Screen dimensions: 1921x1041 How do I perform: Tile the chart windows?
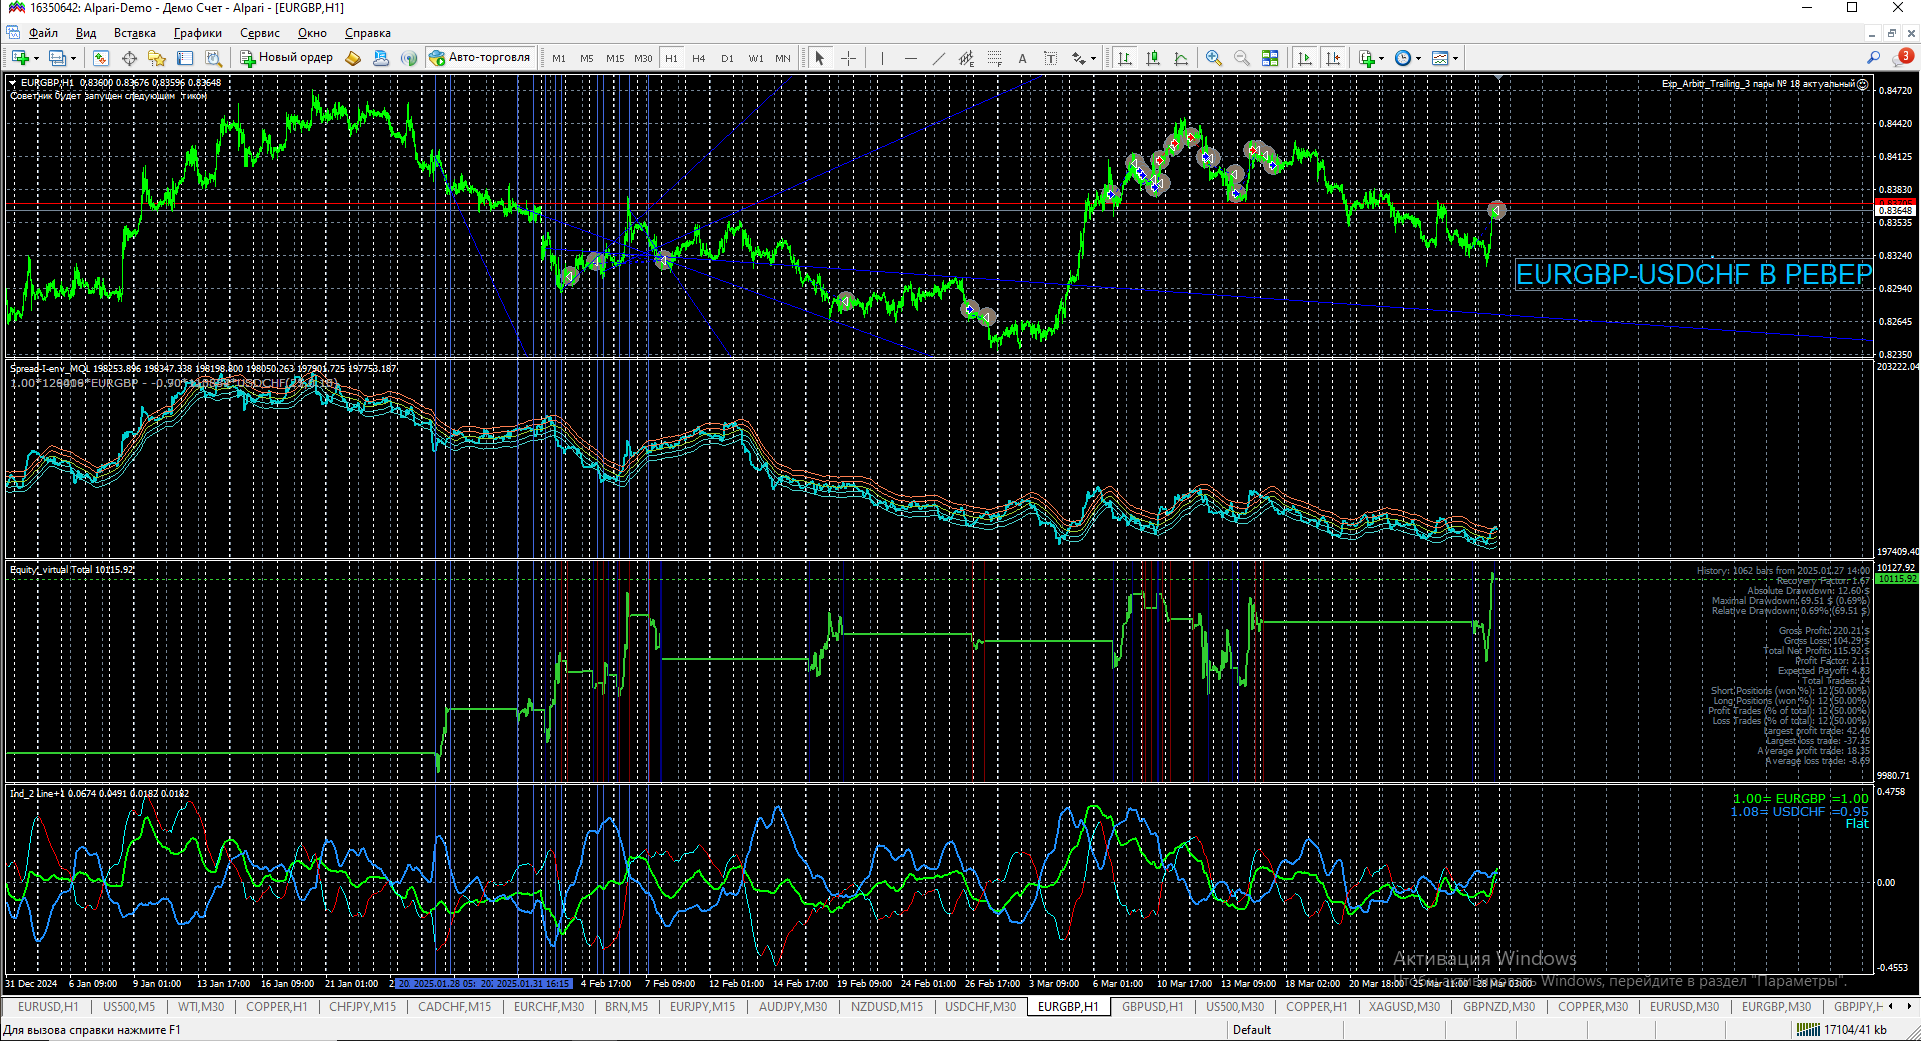[1270, 58]
